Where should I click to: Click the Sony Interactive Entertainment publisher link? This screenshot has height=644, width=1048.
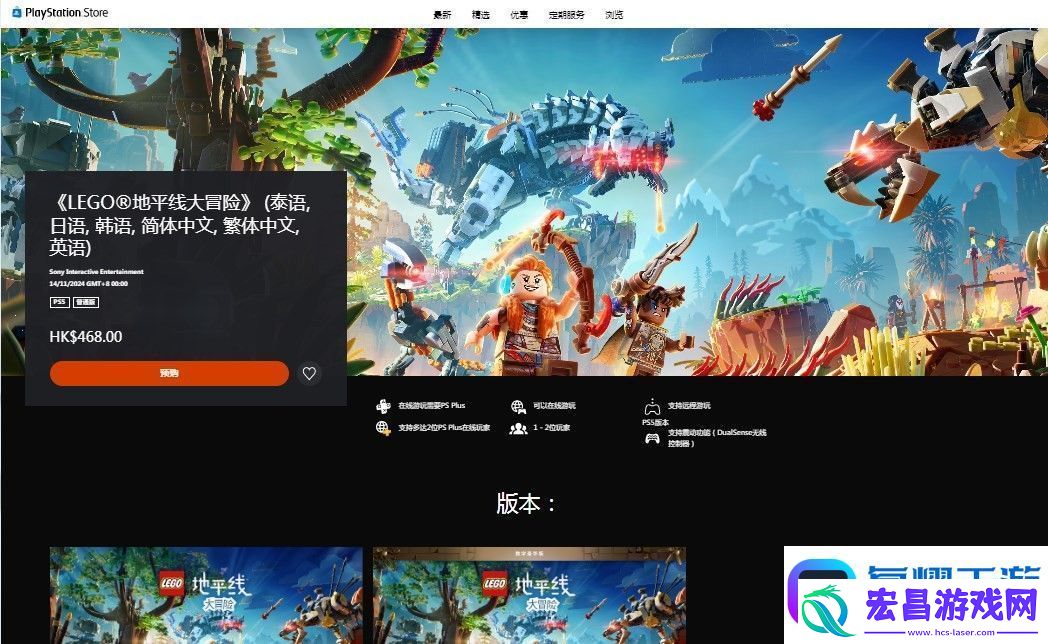(96, 271)
